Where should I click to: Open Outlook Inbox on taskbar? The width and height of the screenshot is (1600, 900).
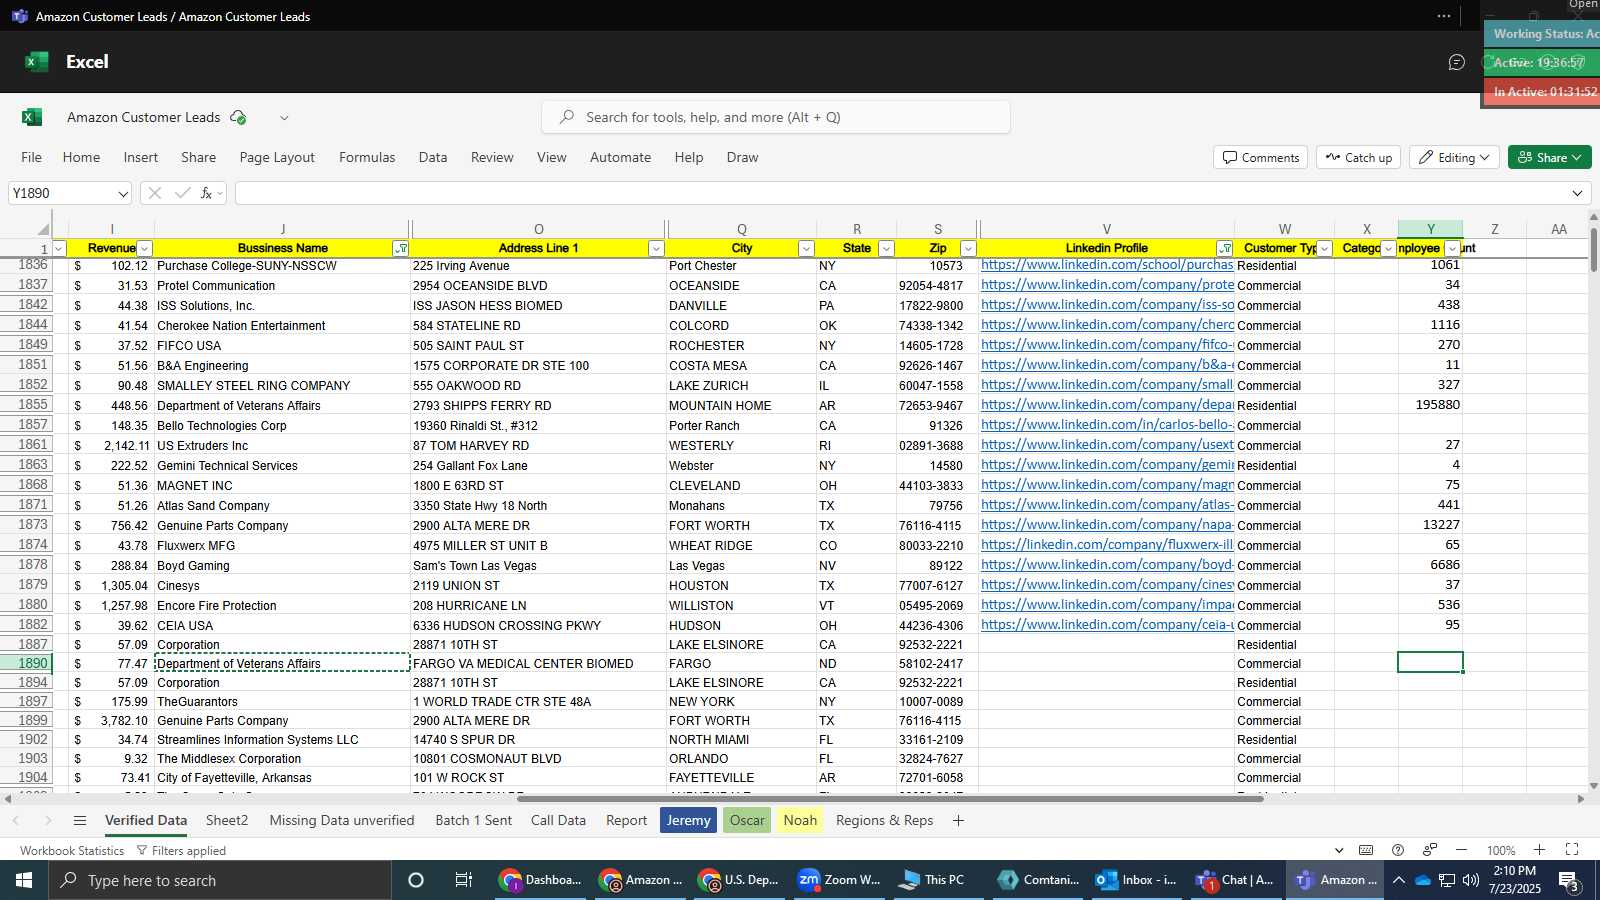click(1136, 880)
